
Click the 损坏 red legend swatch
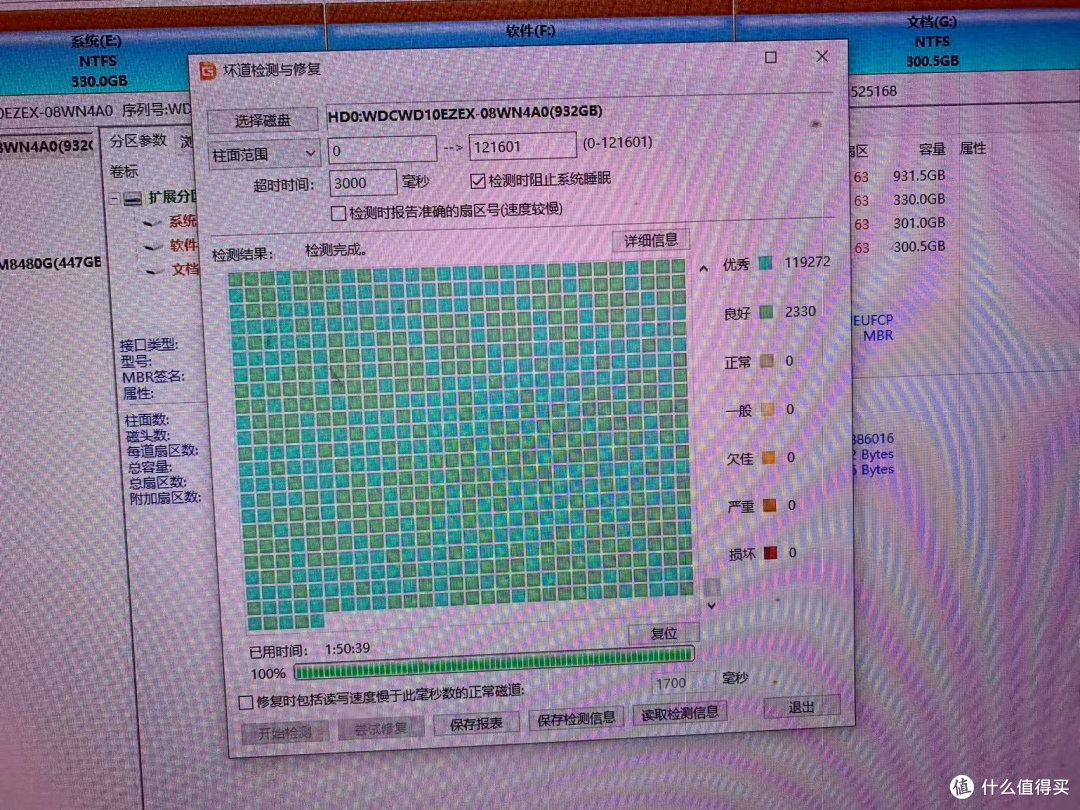(x=771, y=552)
